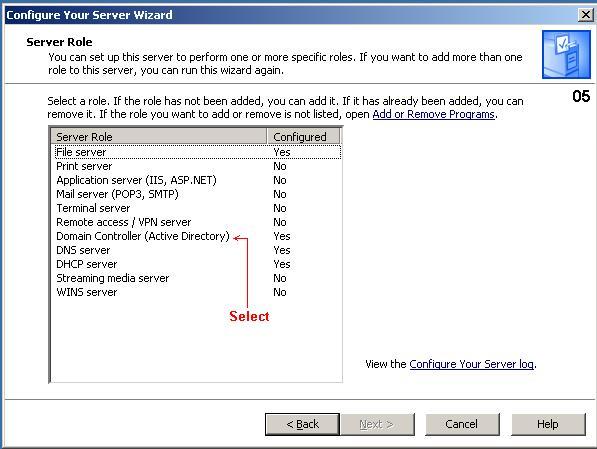Select the DHCP server role
Image resolution: width=597 pixels, height=449 pixels.
tap(197, 264)
